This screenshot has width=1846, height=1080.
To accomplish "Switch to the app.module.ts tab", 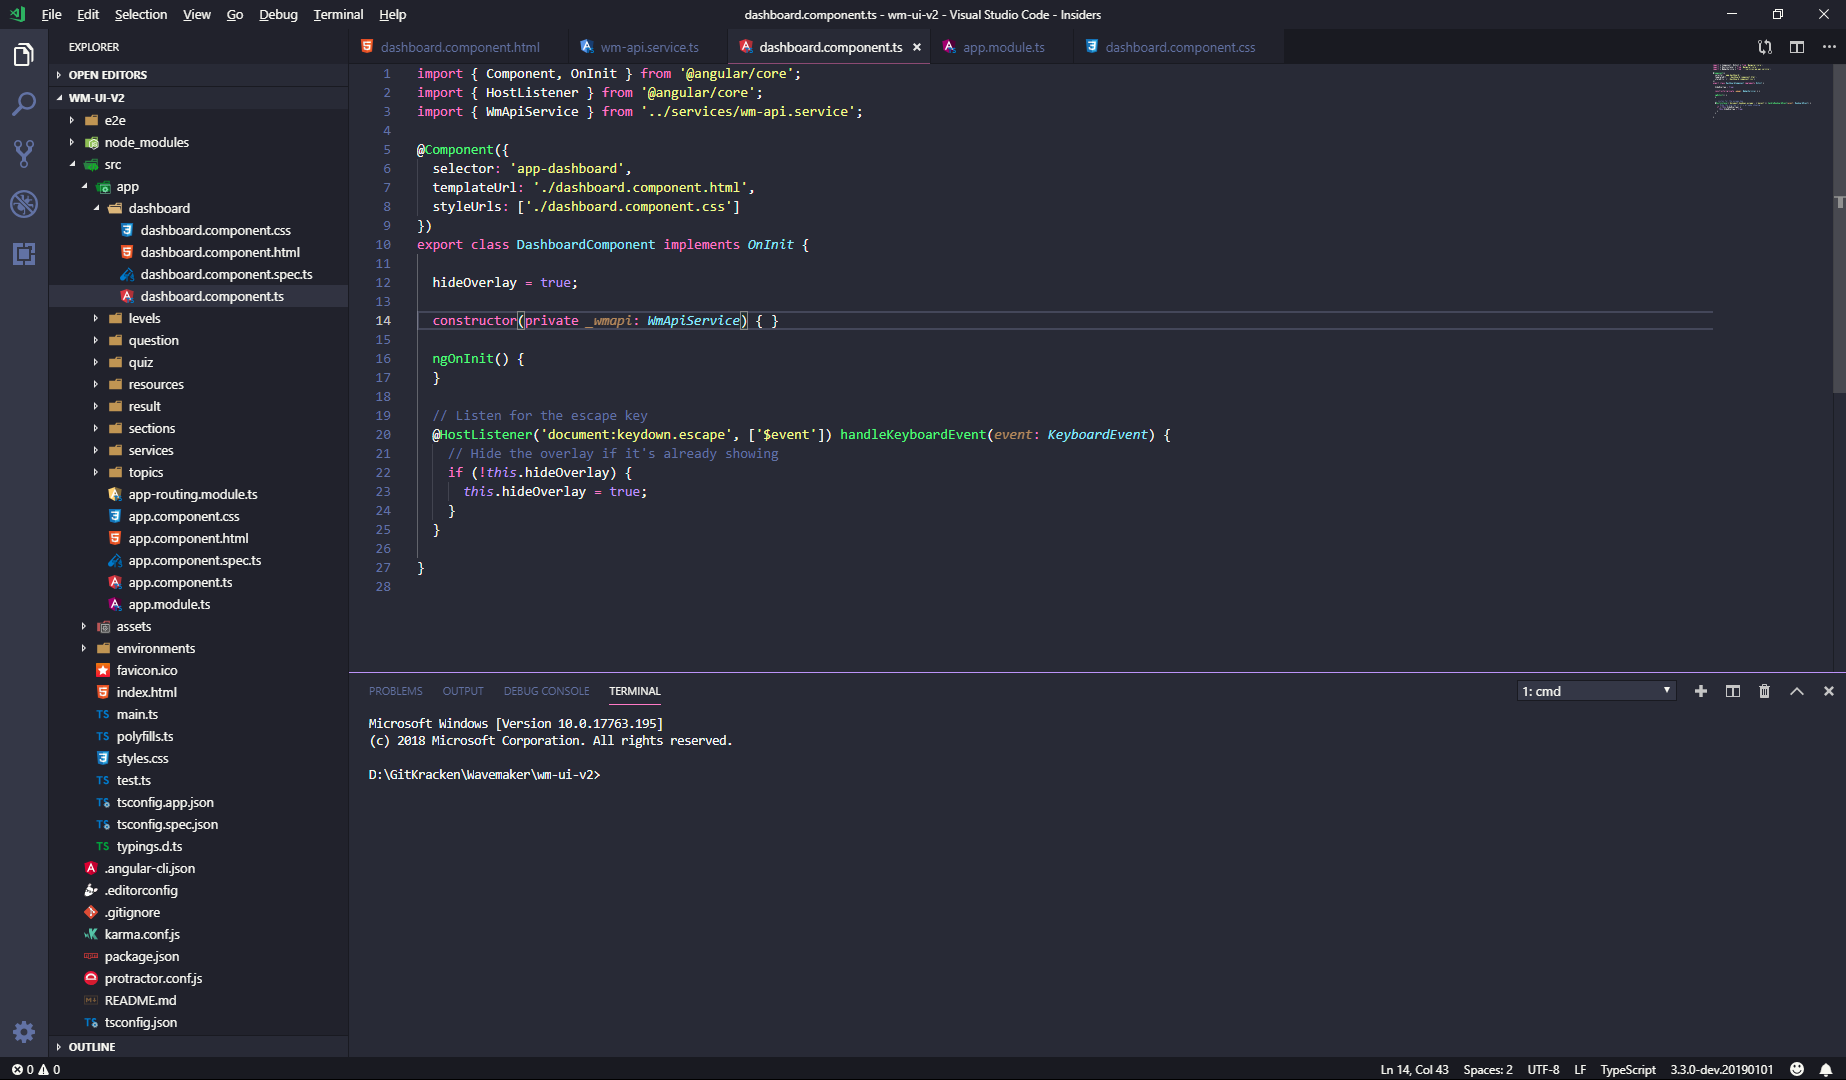I will (1003, 47).
